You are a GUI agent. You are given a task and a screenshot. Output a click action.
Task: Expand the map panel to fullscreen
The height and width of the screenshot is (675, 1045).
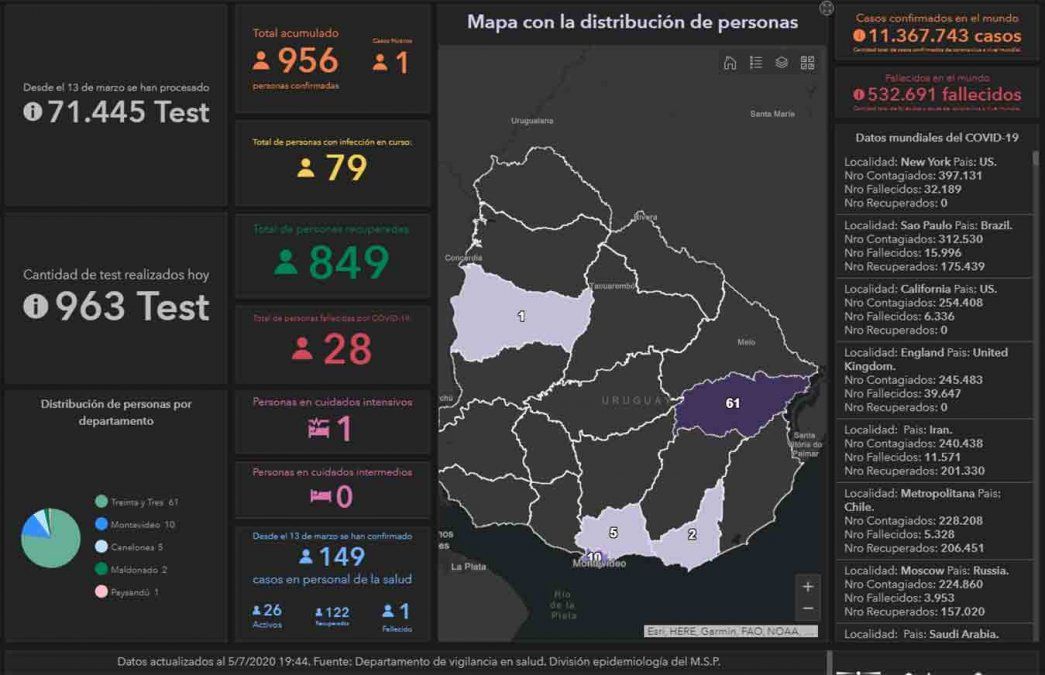(x=826, y=9)
